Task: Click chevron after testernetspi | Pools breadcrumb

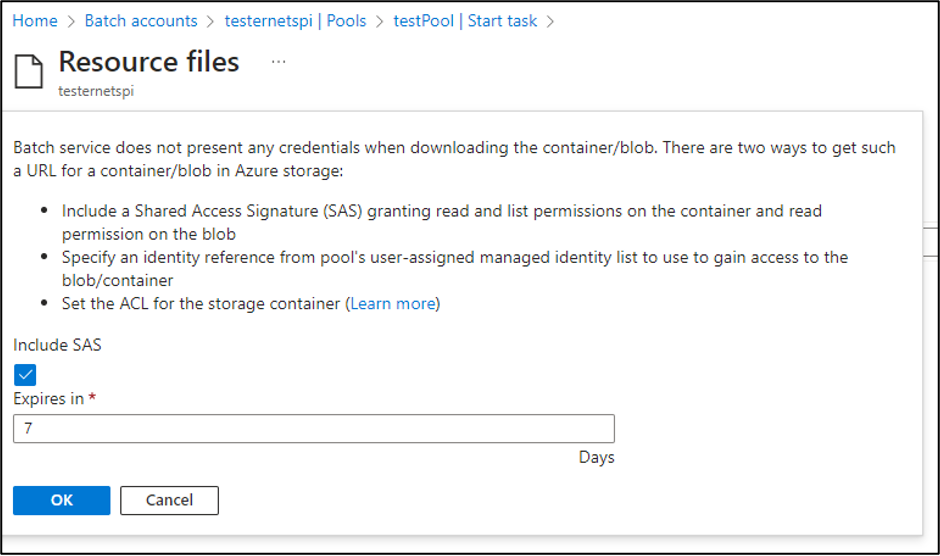Action: click(379, 22)
